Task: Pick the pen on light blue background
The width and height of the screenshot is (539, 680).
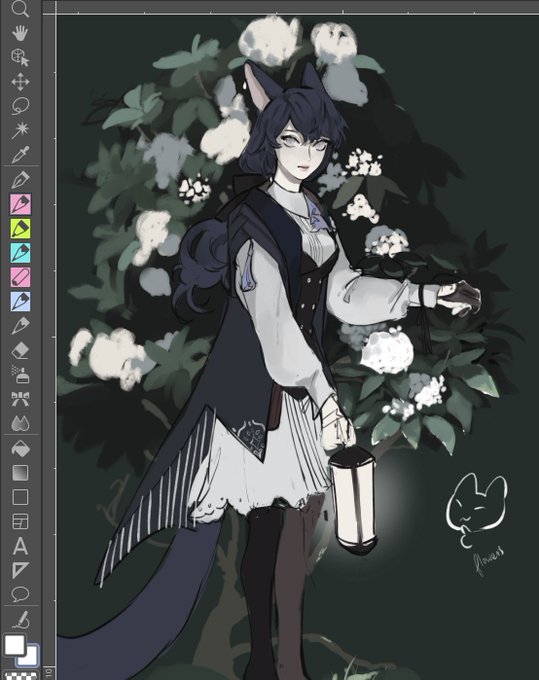Action: (20, 301)
